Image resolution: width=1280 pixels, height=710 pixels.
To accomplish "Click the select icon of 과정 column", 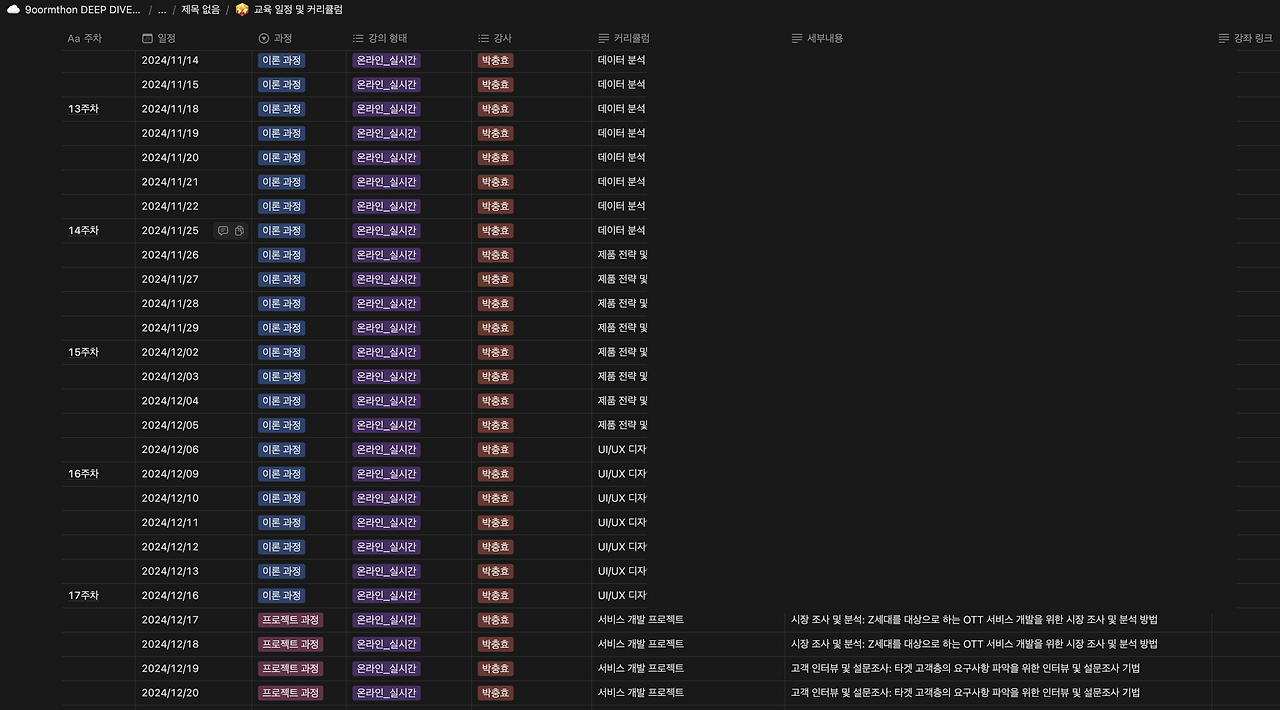I will [x=264, y=38].
